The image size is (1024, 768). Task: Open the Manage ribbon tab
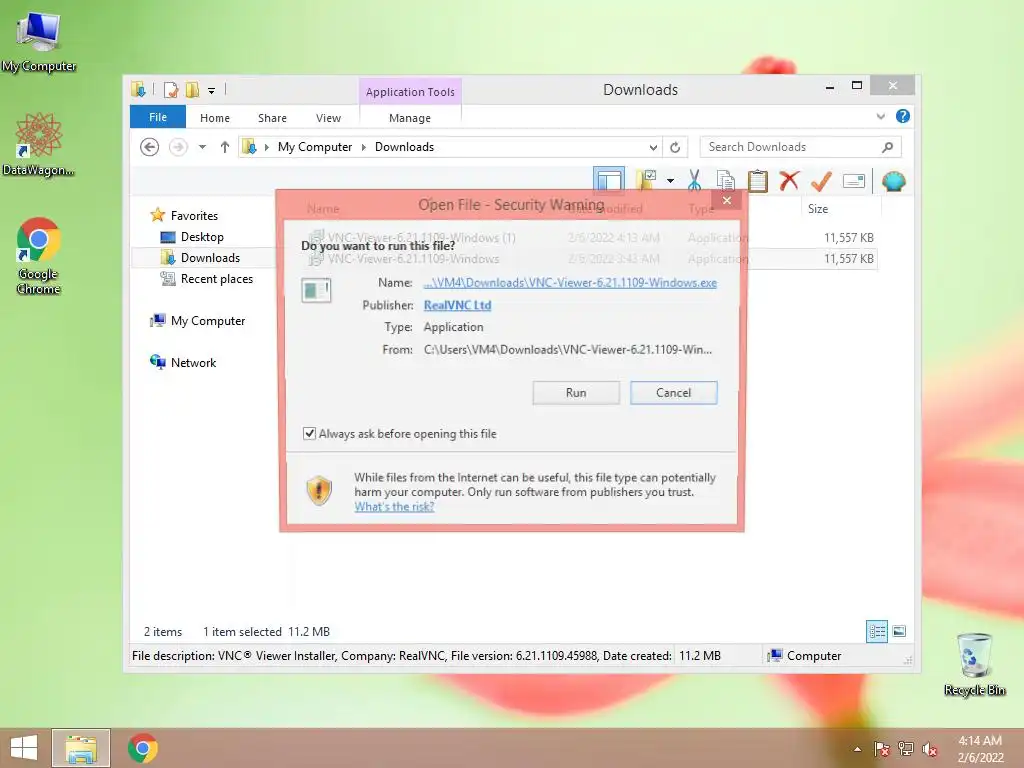[409, 118]
